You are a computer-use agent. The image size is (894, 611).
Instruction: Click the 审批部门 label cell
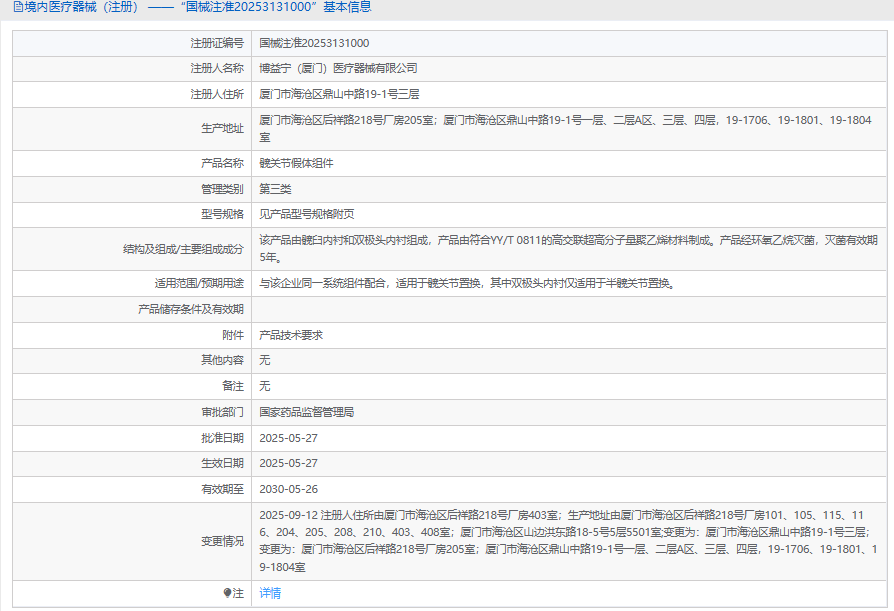[132, 412]
